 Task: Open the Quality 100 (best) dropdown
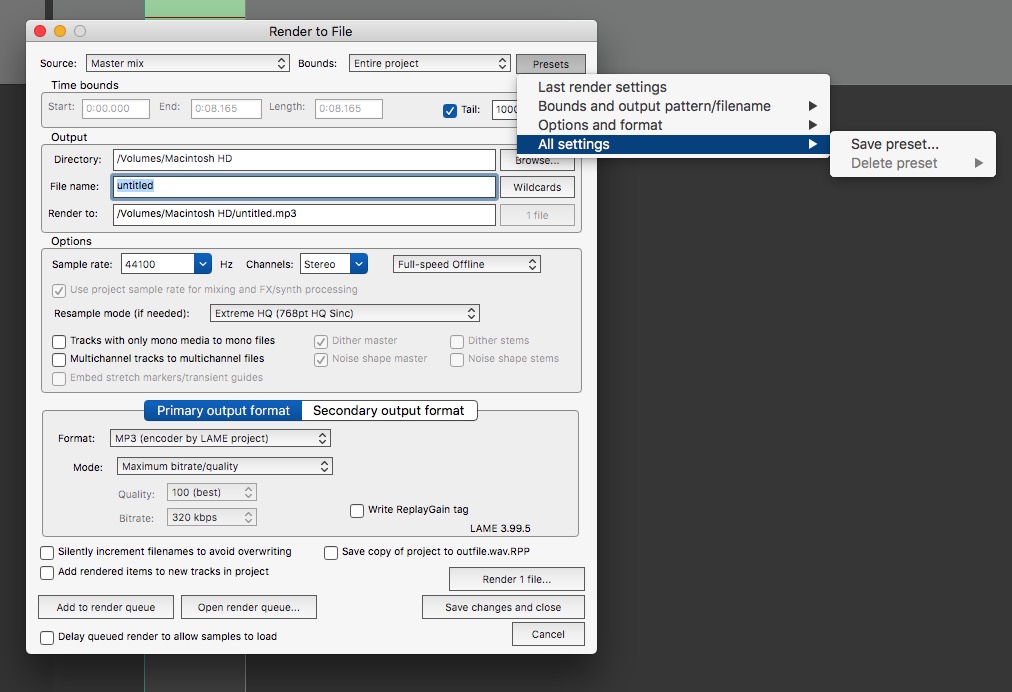pyautogui.click(x=212, y=493)
